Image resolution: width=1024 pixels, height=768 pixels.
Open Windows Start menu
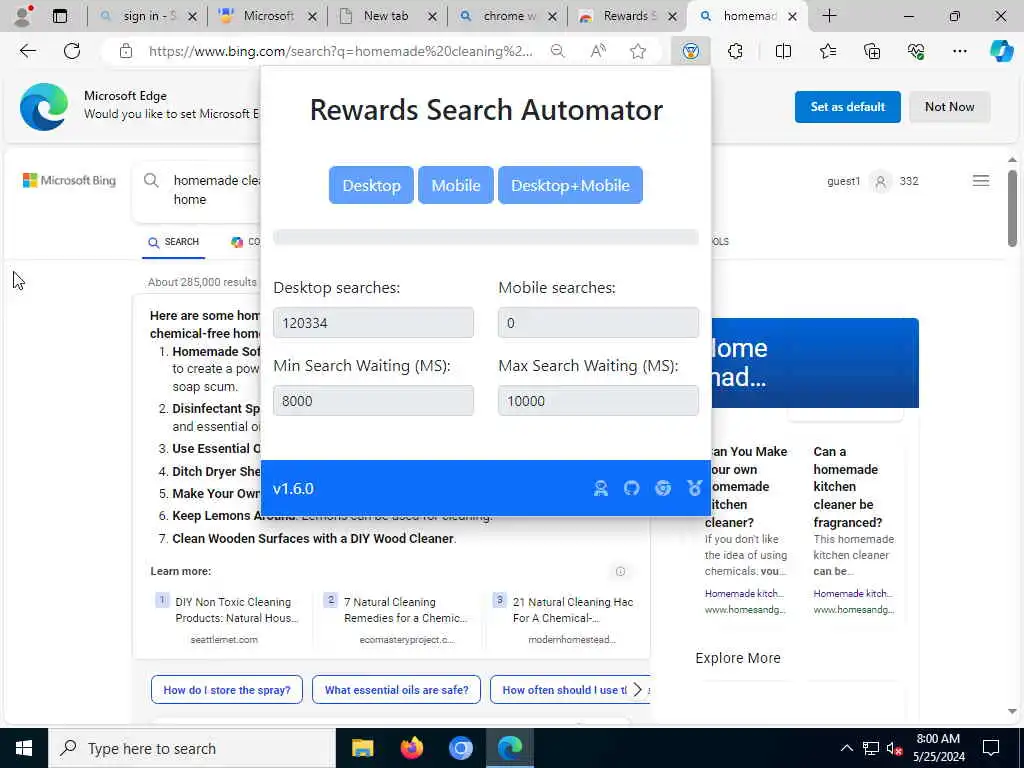tap(24, 748)
